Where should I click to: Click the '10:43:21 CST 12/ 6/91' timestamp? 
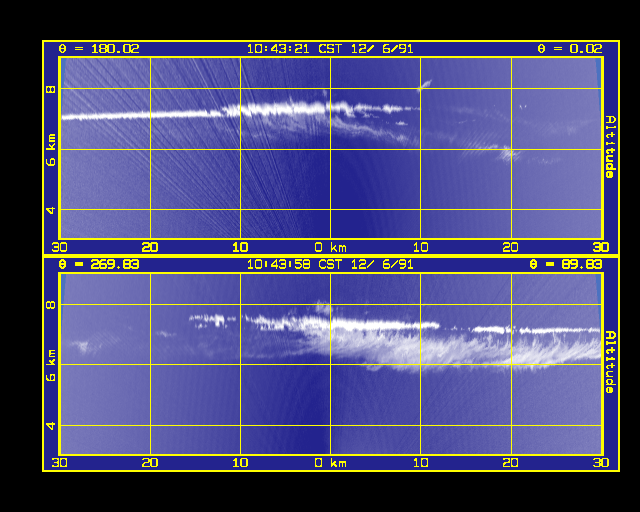click(x=330, y=49)
